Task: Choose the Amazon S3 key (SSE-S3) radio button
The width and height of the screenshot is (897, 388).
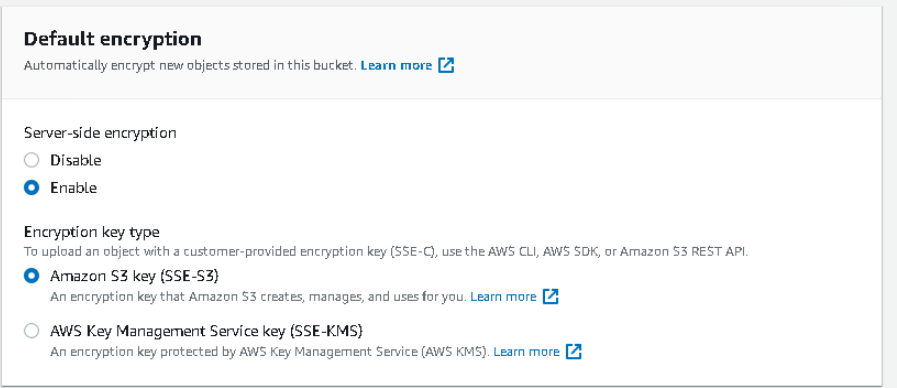Action: (31, 276)
